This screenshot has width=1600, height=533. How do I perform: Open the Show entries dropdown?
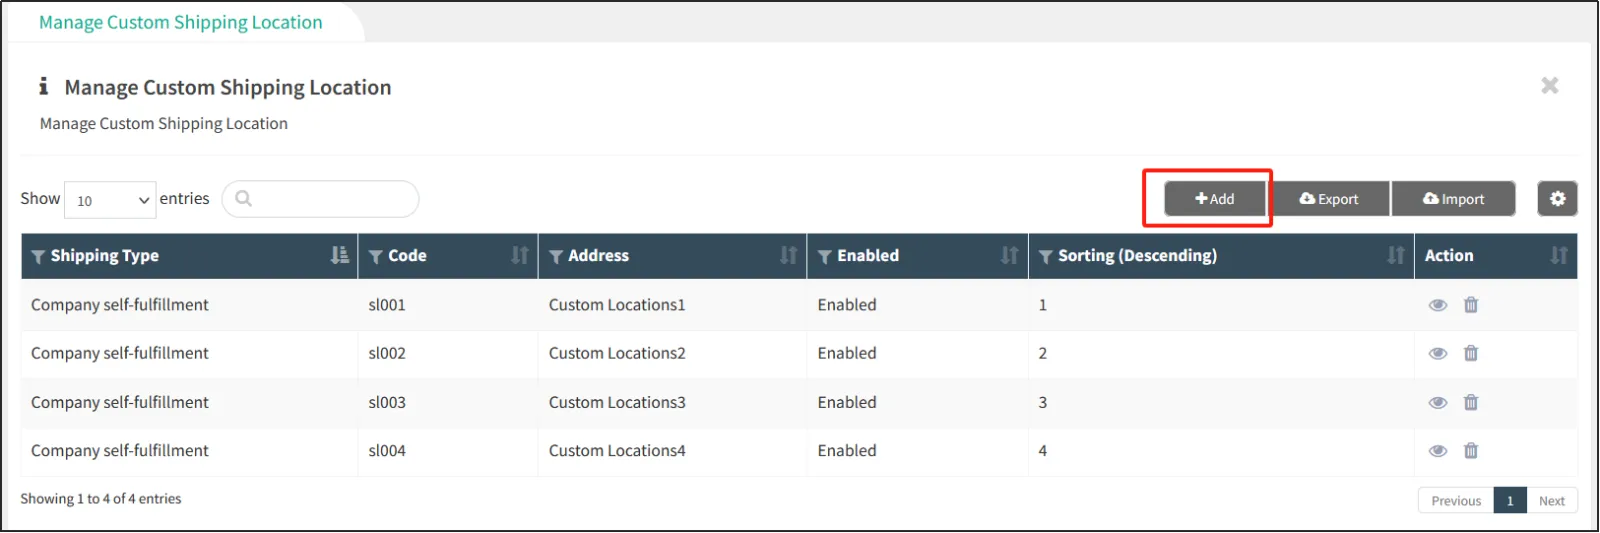tap(110, 200)
